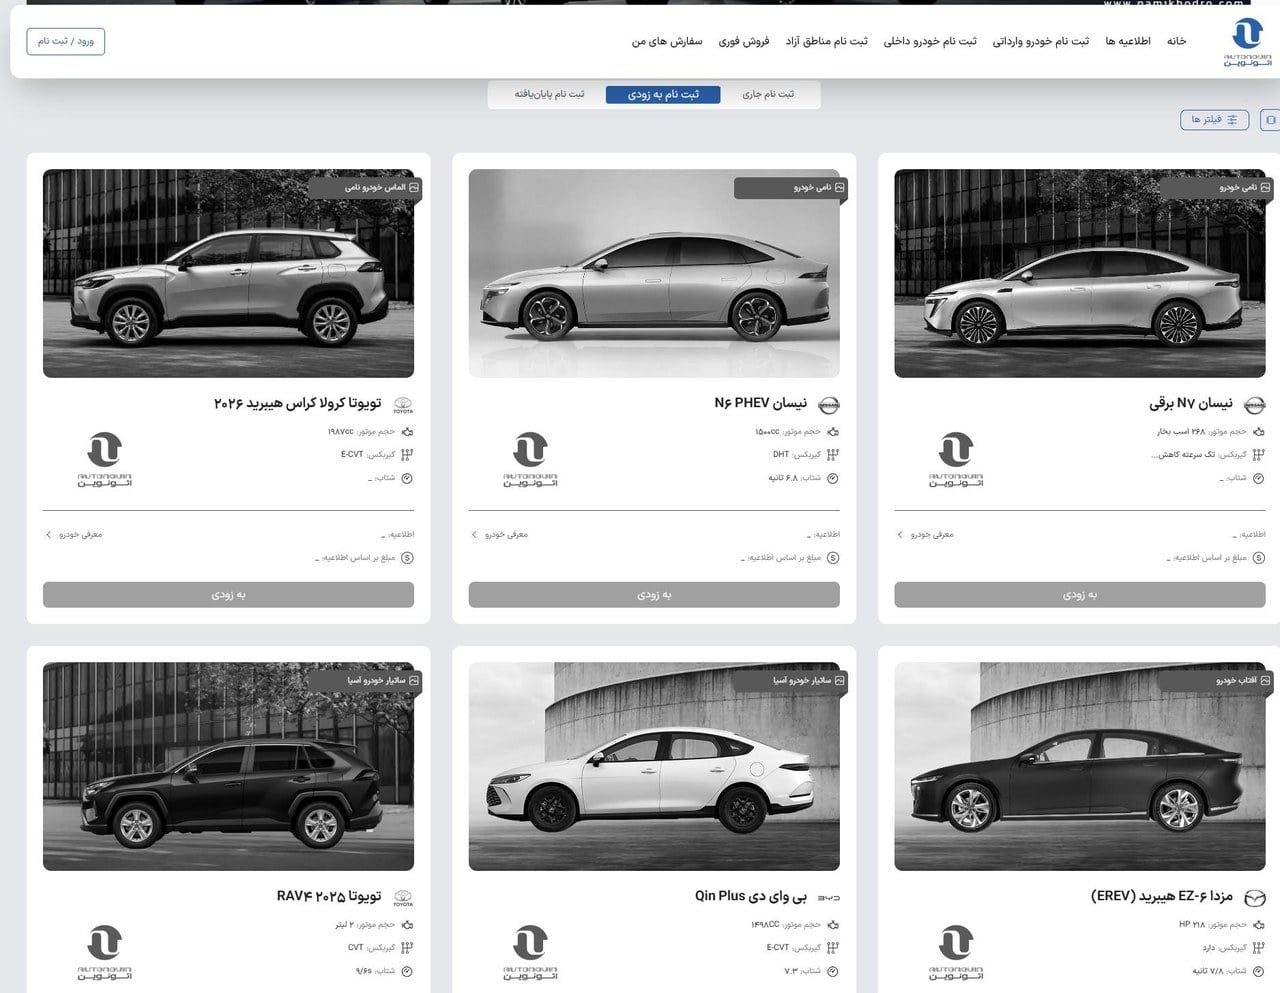Go to خانه home menu item
Viewport: 1280px width, 993px height.
1176,41
